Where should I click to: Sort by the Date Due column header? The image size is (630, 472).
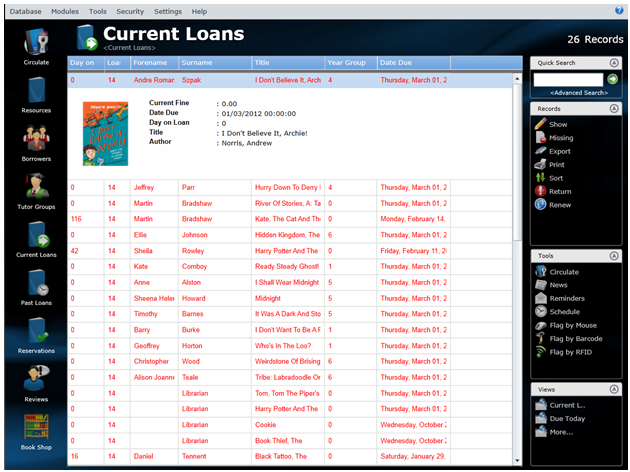click(x=413, y=63)
